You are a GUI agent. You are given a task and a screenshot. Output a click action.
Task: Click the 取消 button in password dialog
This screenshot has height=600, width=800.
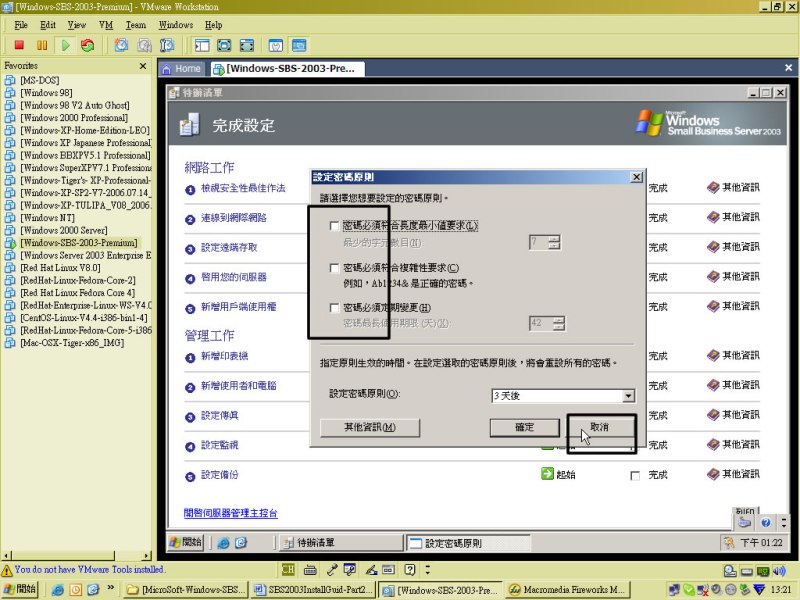(x=599, y=427)
